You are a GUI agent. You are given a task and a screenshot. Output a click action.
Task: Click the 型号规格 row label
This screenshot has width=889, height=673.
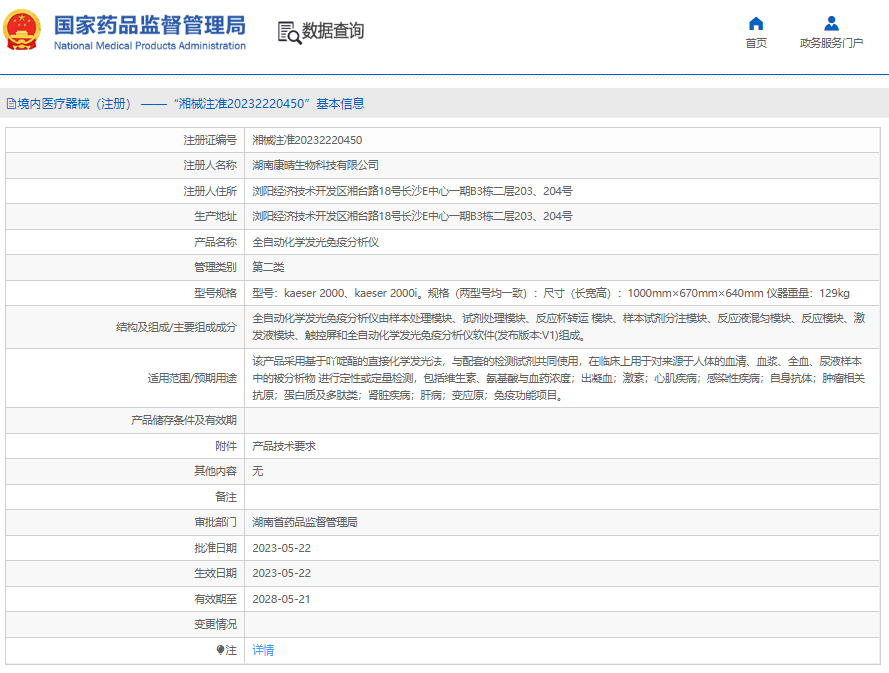click(215, 293)
